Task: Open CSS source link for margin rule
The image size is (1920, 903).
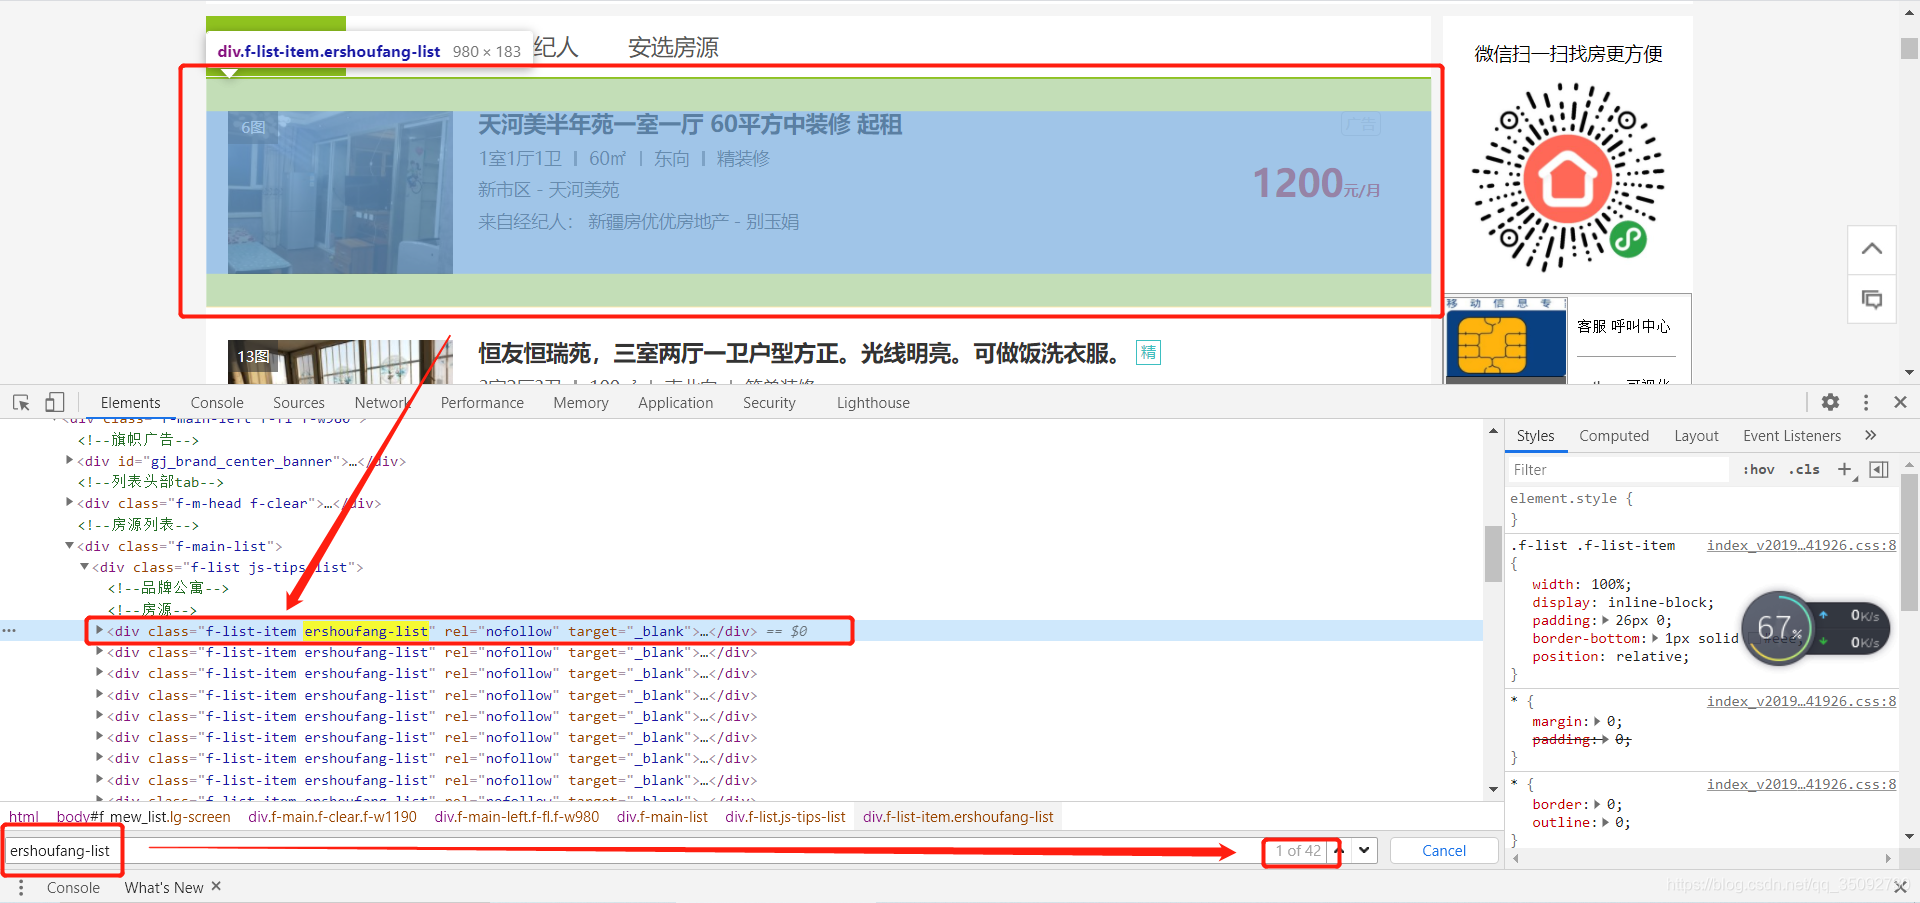Action: (x=1801, y=701)
